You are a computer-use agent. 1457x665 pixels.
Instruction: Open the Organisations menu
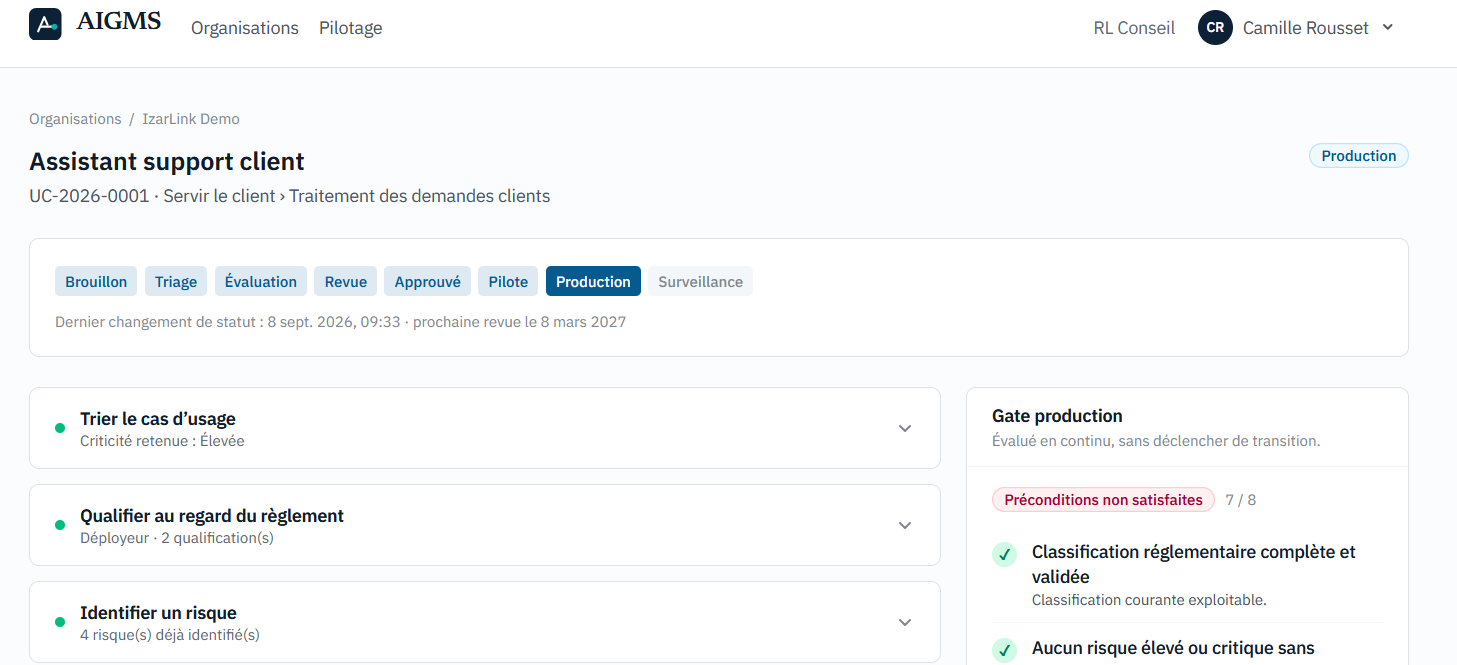(x=245, y=28)
